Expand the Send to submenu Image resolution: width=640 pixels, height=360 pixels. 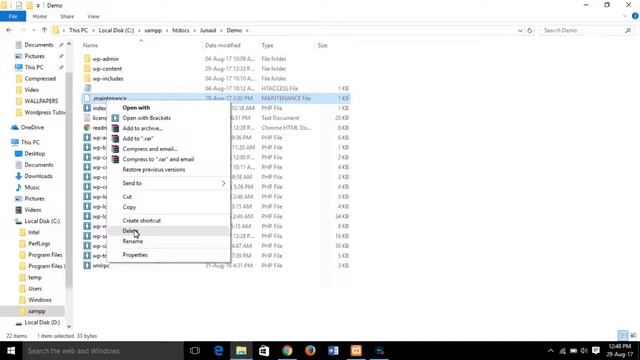coord(168,183)
